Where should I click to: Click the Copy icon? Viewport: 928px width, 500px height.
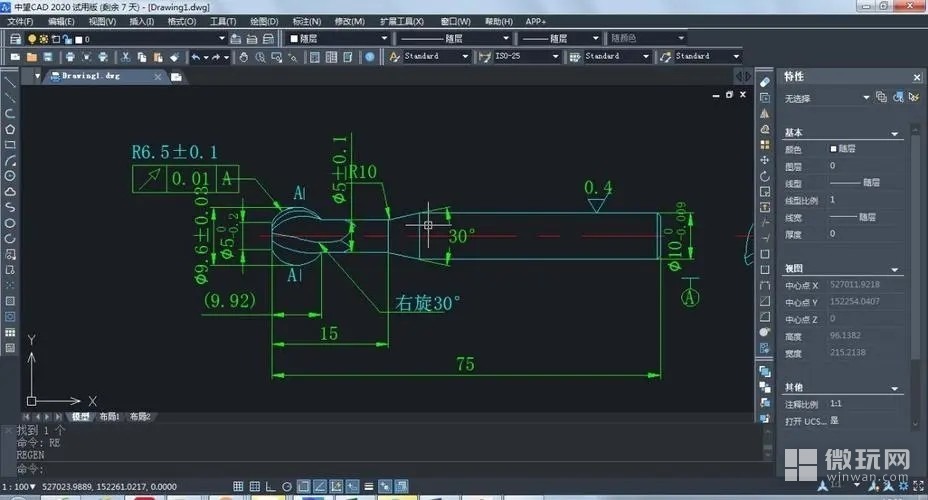(141, 57)
